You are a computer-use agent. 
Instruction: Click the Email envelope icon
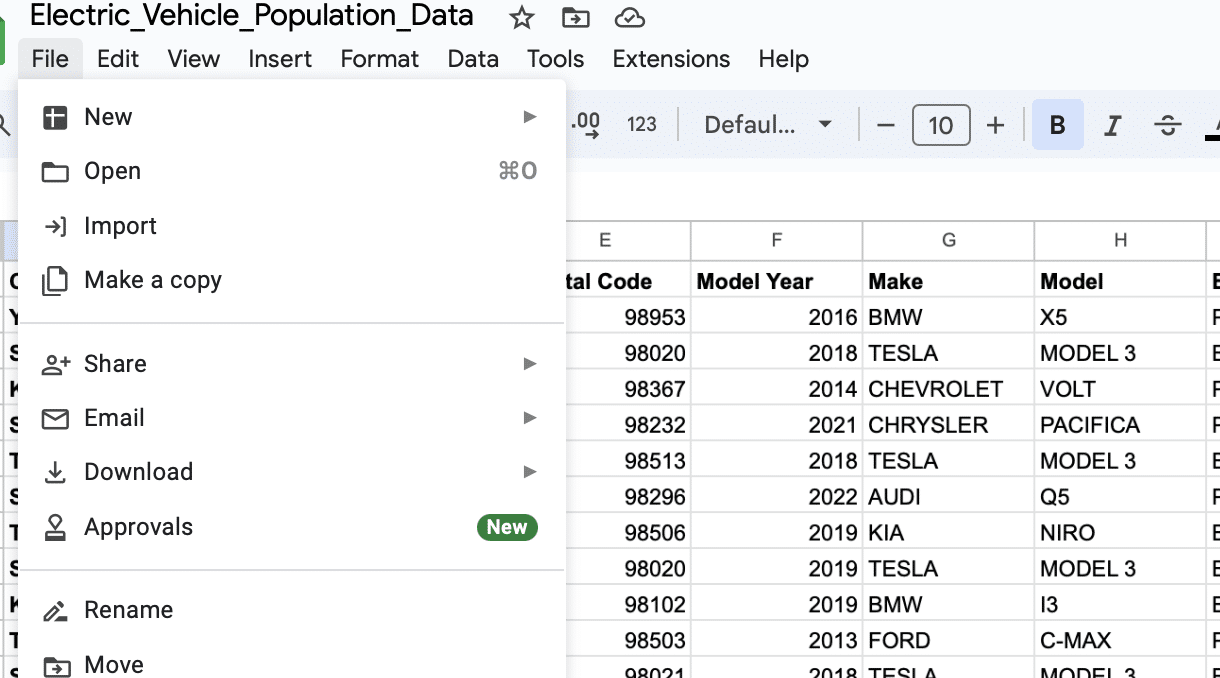[x=55, y=418]
